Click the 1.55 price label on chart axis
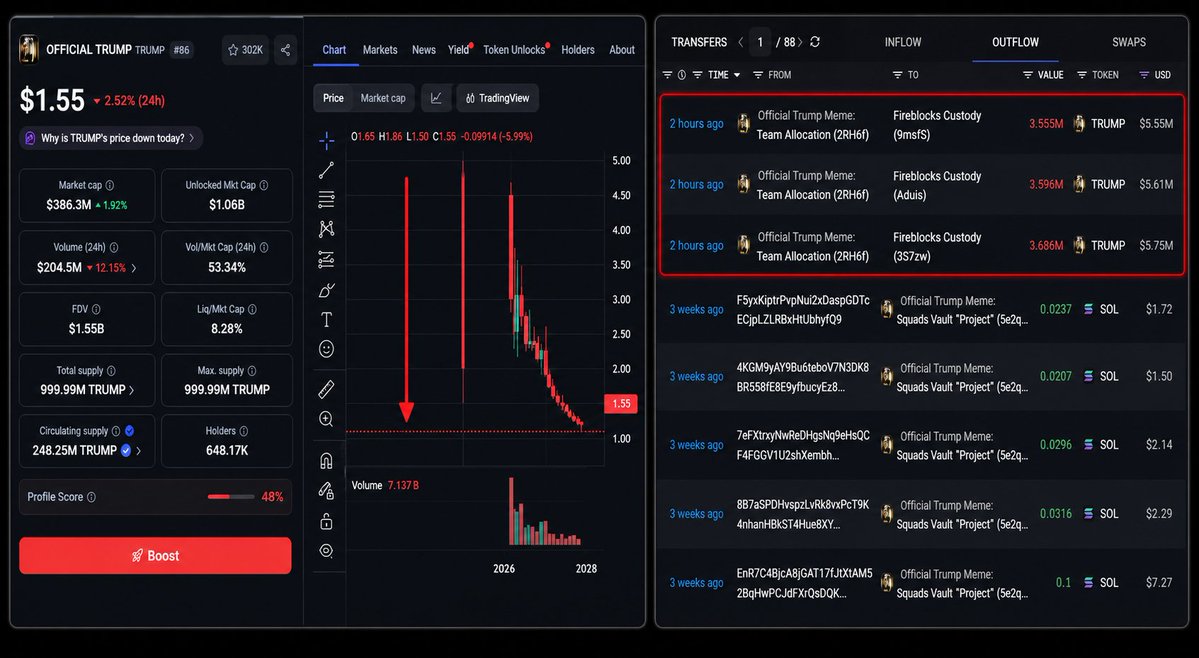The height and width of the screenshot is (658, 1199). tap(621, 404)
